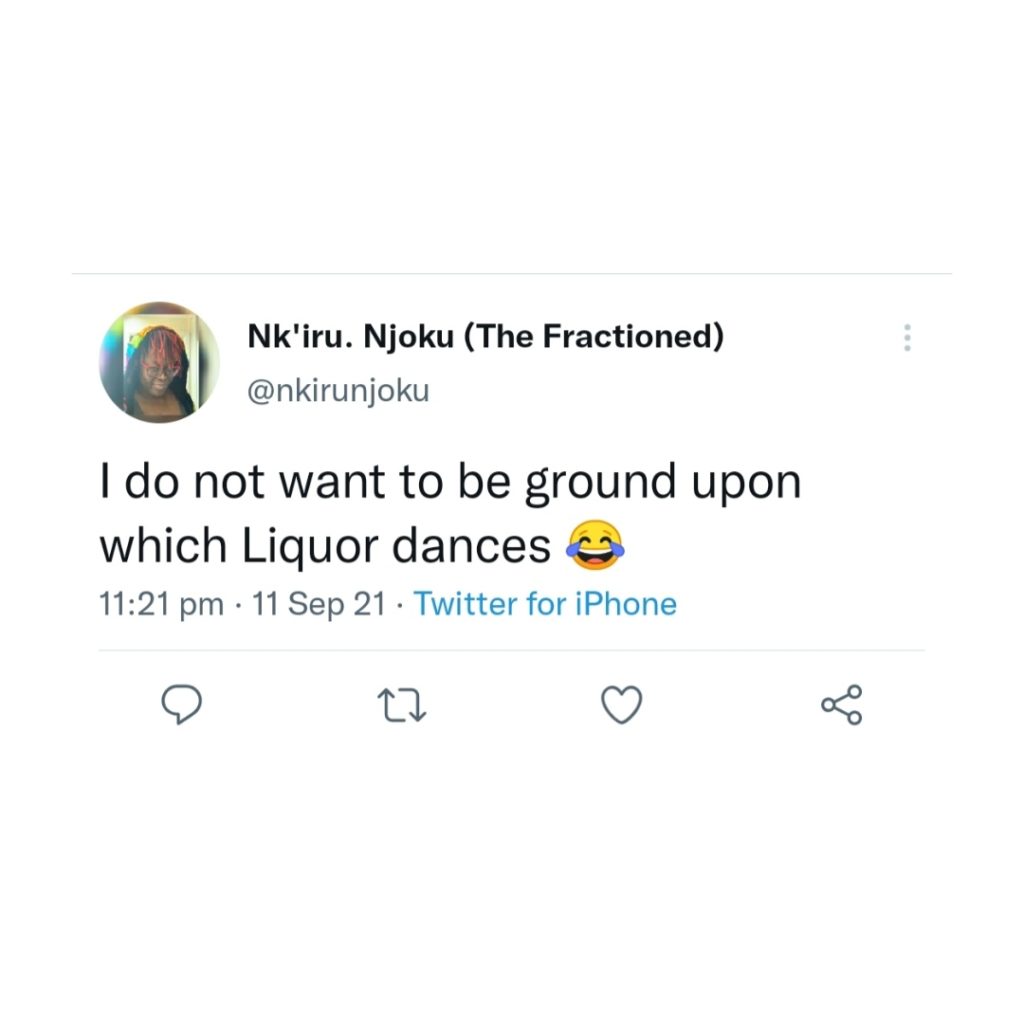Click the display name Nk'iru. Njoku
The width and height of the screenshot is (1024, 1024).
tap(350, 338)
